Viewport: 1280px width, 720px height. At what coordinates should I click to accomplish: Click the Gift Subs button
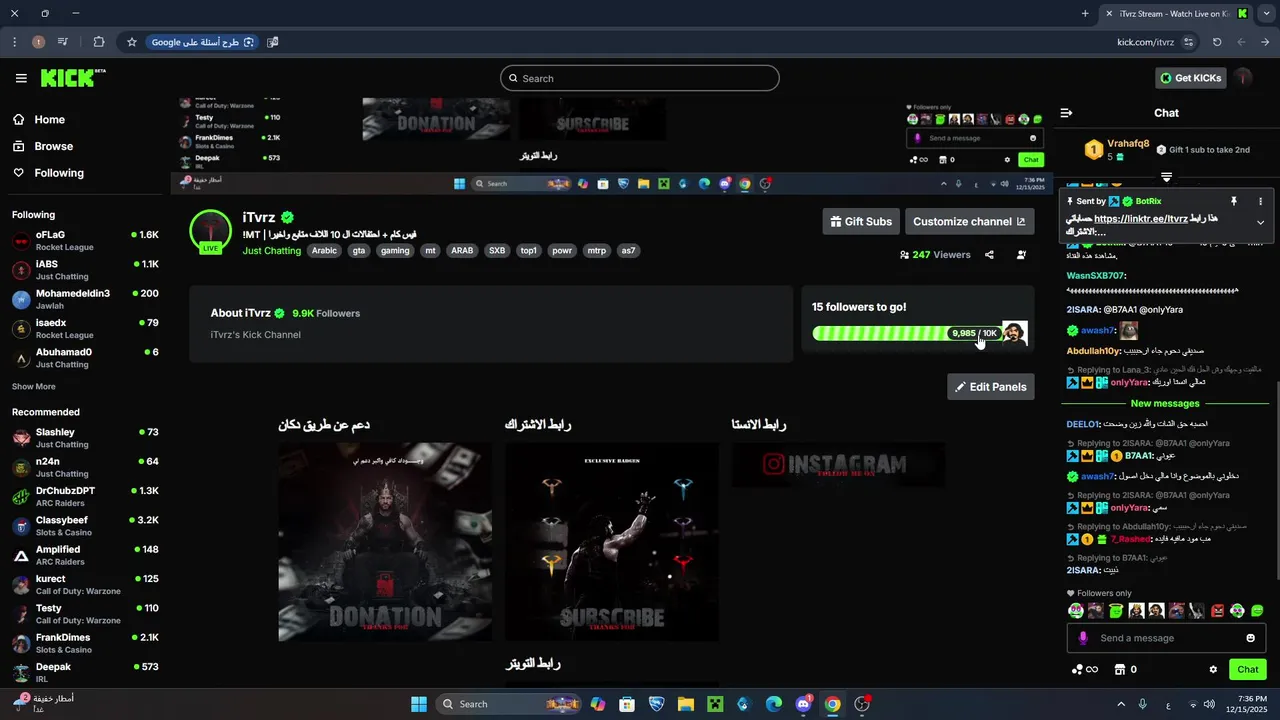861,222
